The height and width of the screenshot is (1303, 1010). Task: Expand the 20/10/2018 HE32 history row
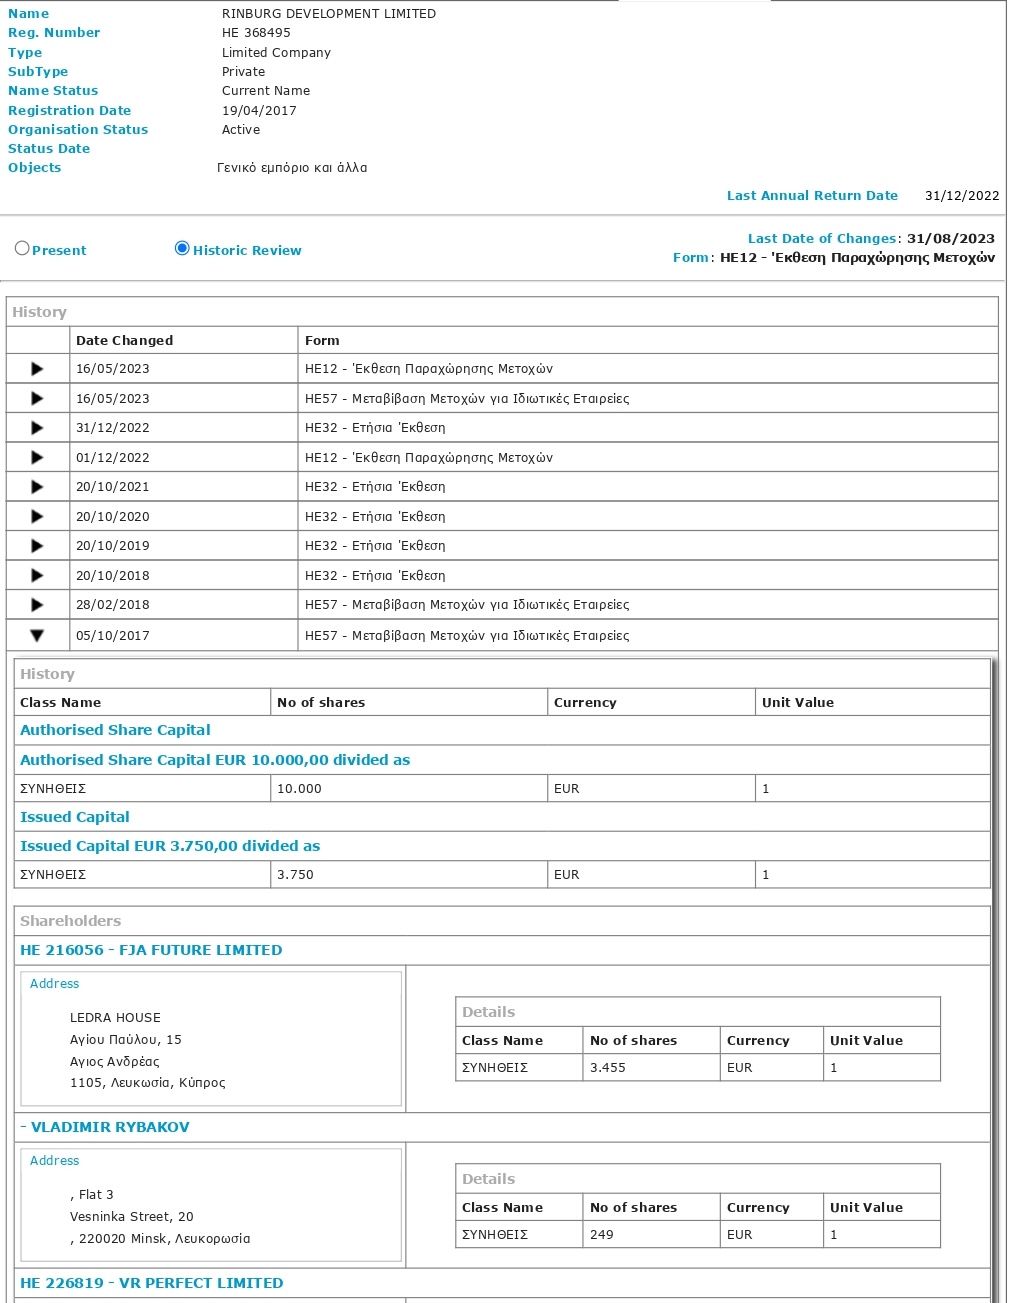pyautogui.click(x=37, y=575)
